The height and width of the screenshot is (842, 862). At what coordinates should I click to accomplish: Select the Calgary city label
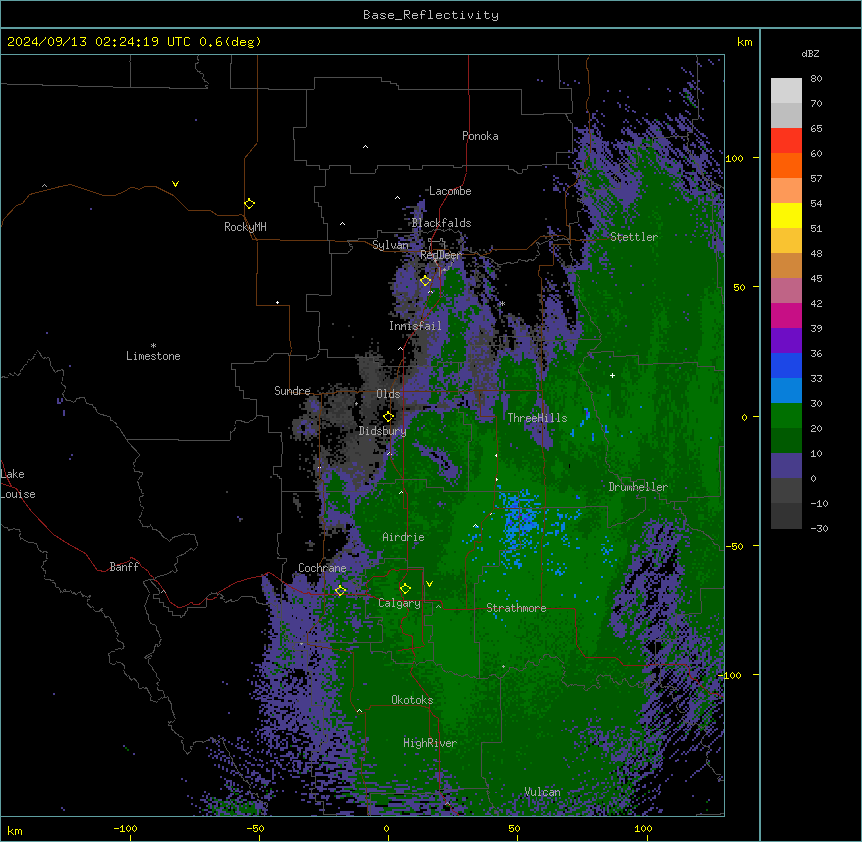(399, 603)
